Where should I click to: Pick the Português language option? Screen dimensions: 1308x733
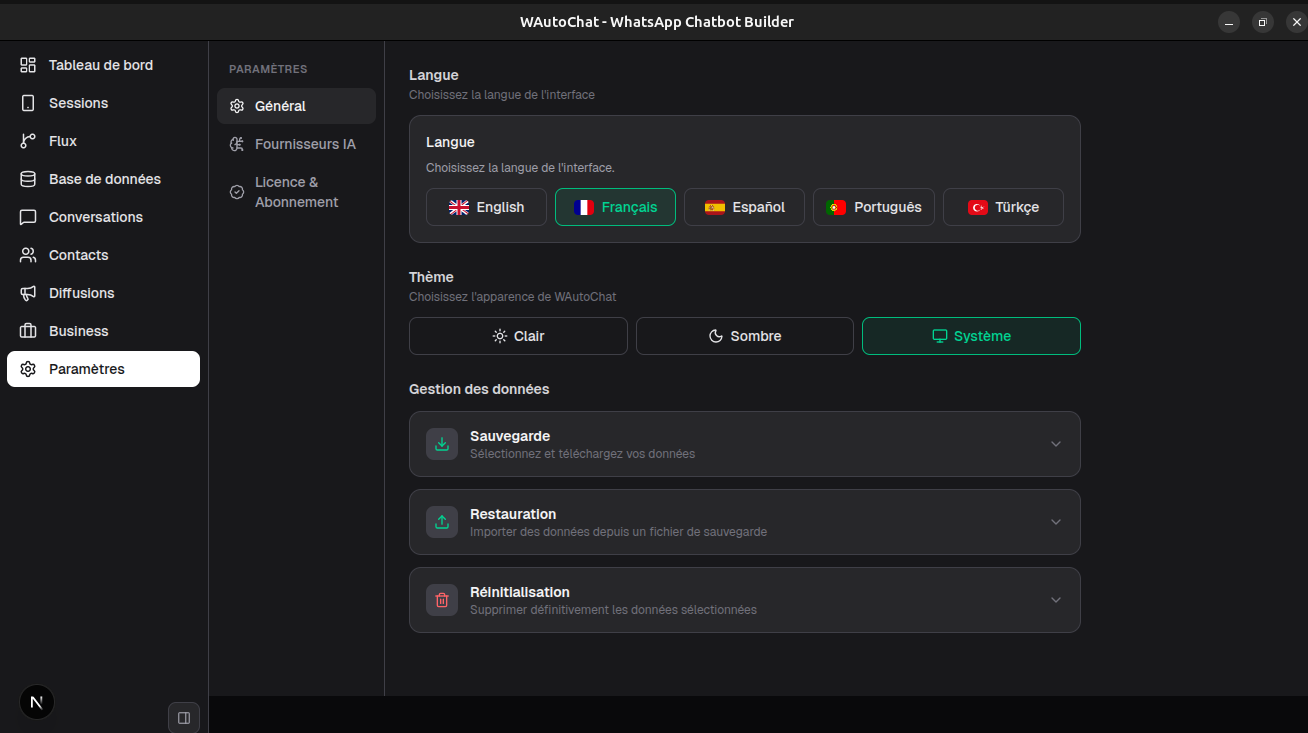click(874, 207)
